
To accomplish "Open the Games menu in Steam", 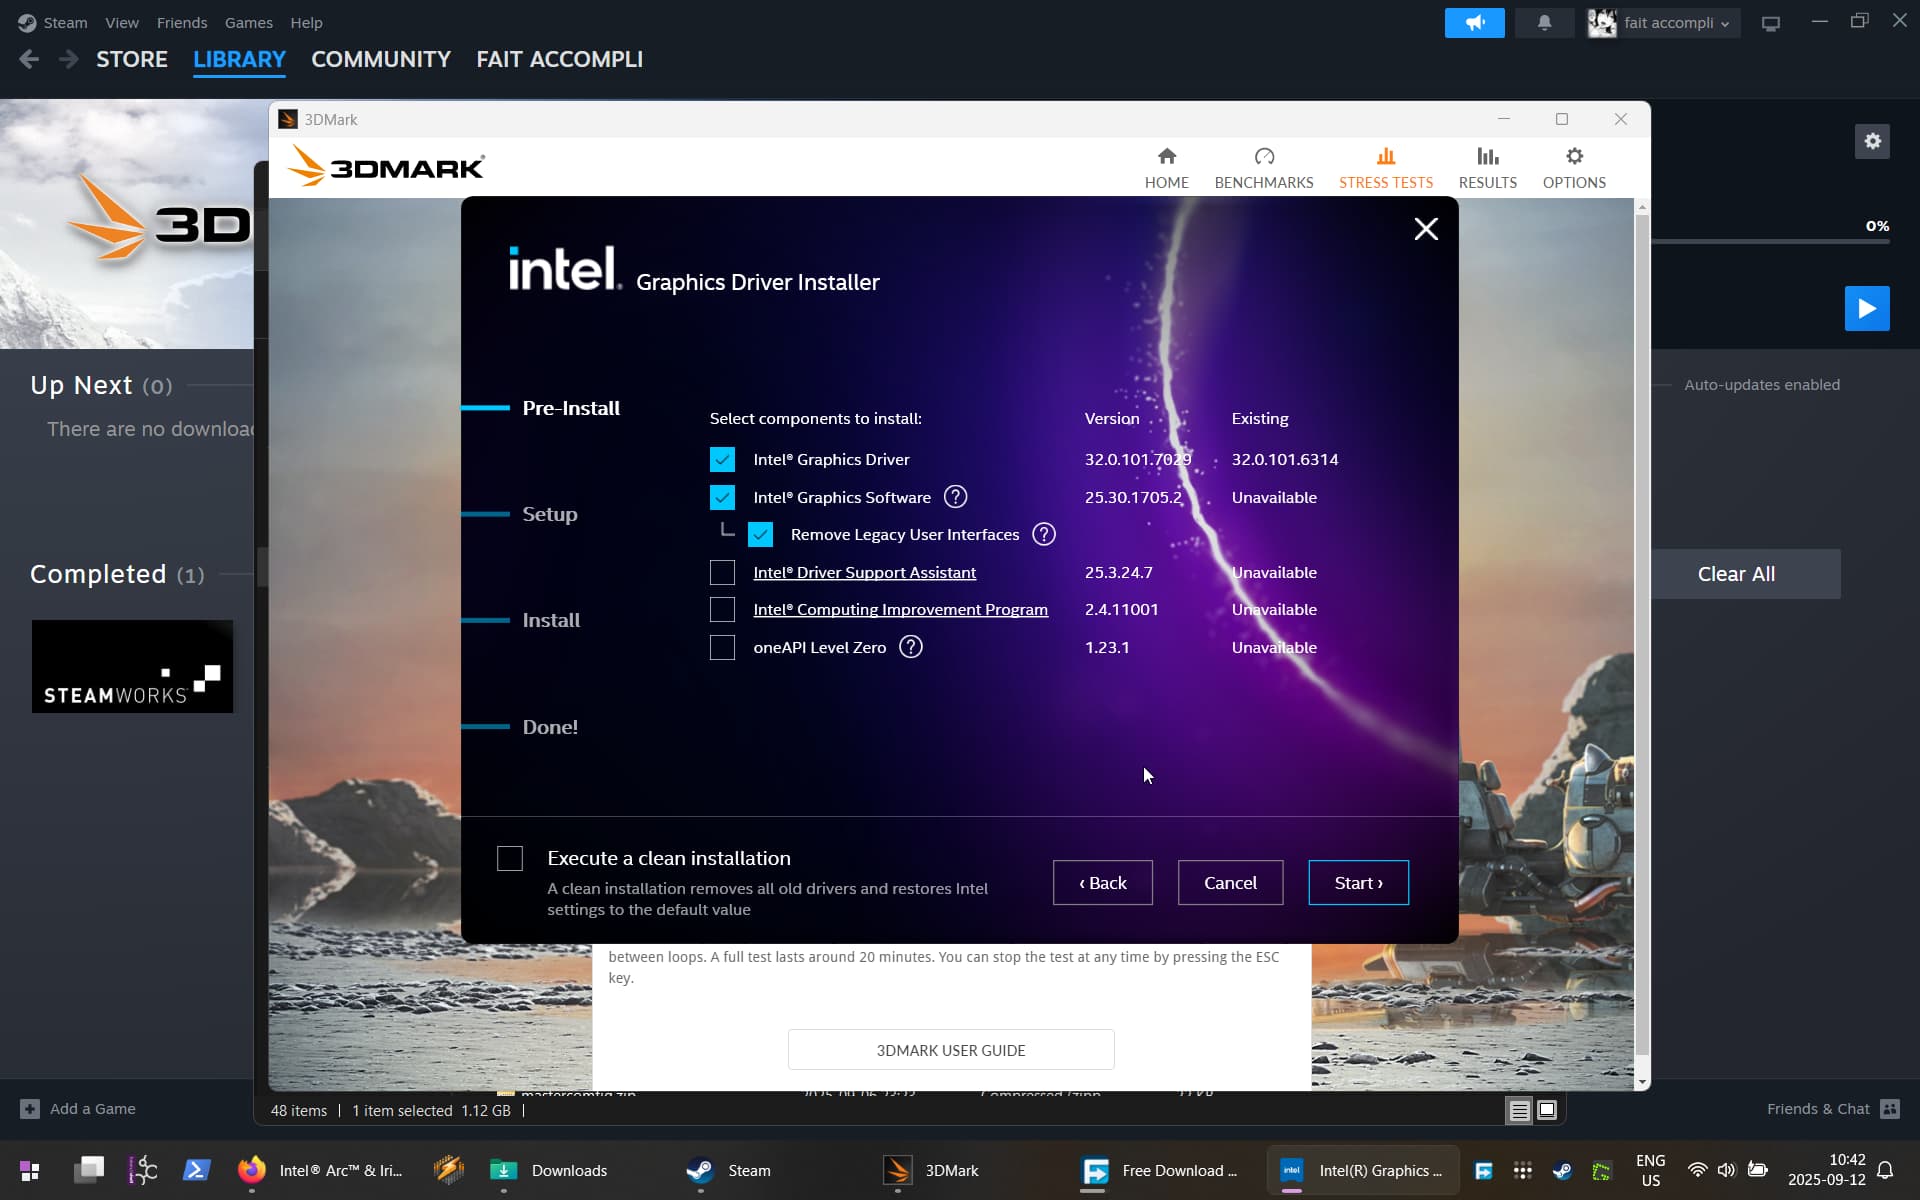I will pos(248,22).
